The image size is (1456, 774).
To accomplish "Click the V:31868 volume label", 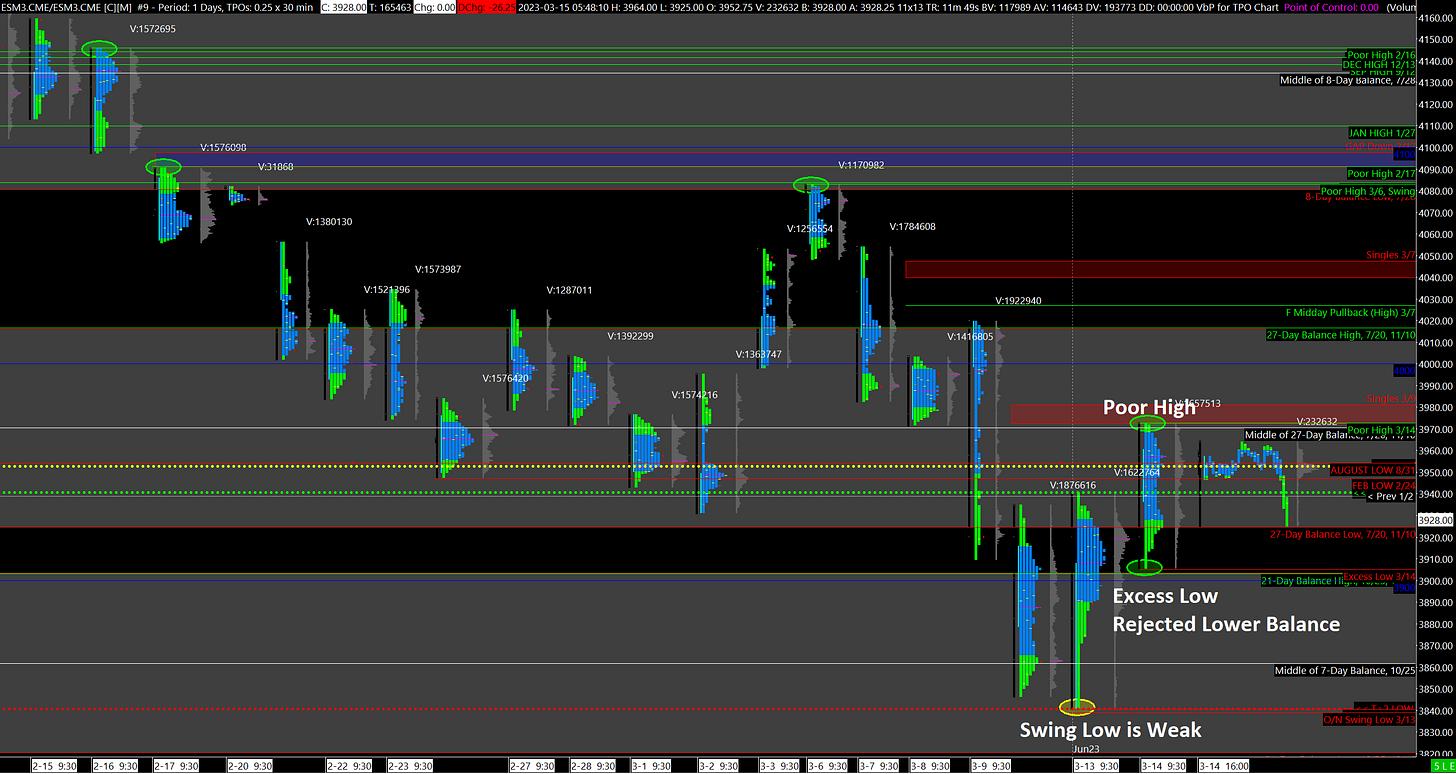I will point(276,167).
